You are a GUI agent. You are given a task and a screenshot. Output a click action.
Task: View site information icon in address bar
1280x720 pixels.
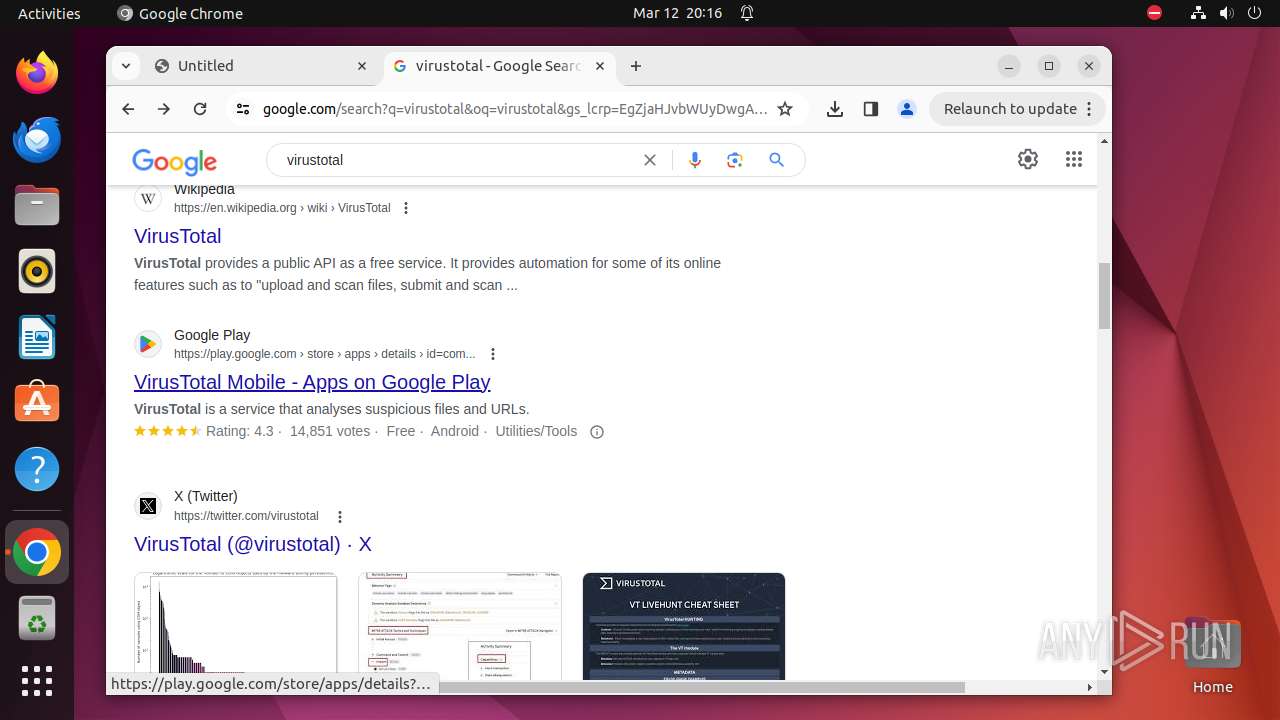point(243,109)
